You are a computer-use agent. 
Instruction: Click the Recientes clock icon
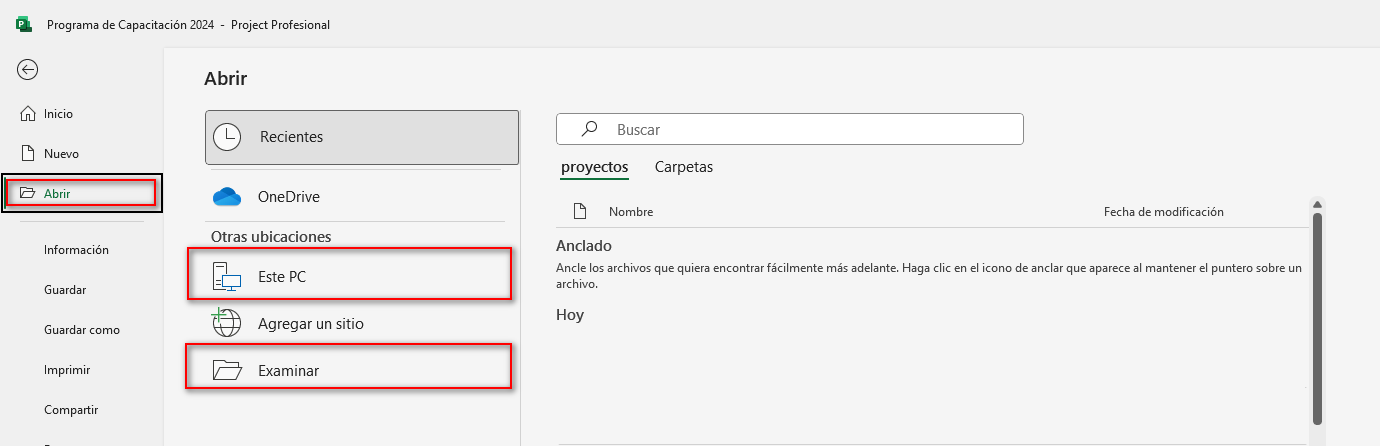pyautogui.click(x=227, y=137)
